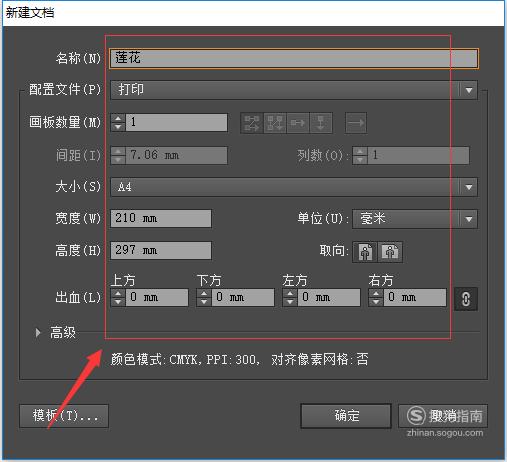Click the 间距 spacing field 7.06 mm
The width and height of the screenshot is (507, 462).
(x=177, y=155)
